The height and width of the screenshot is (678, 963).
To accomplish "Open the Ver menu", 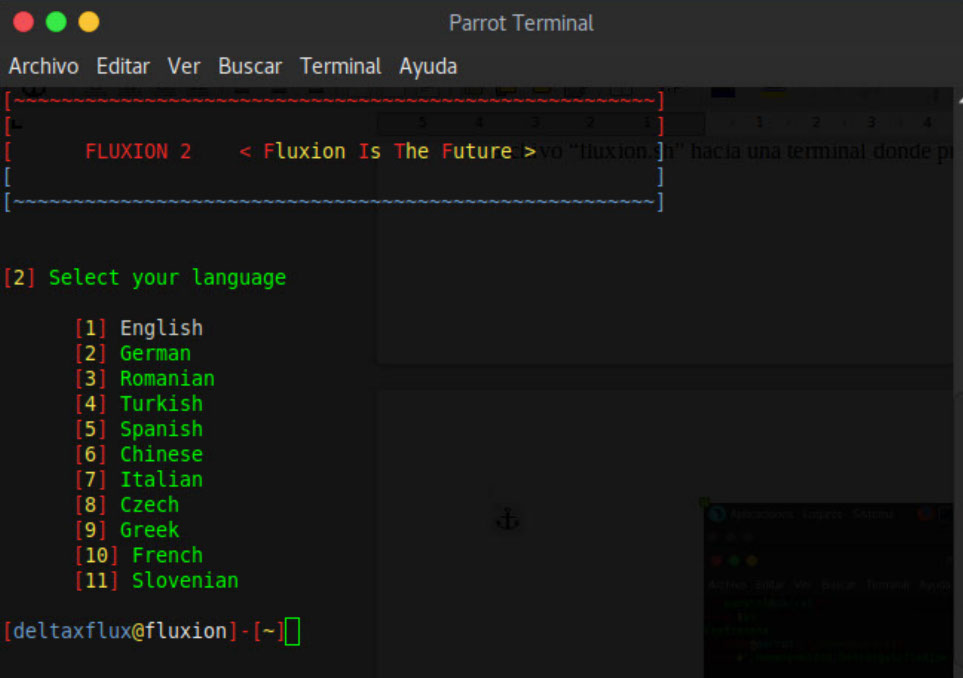I will point(184,66).
